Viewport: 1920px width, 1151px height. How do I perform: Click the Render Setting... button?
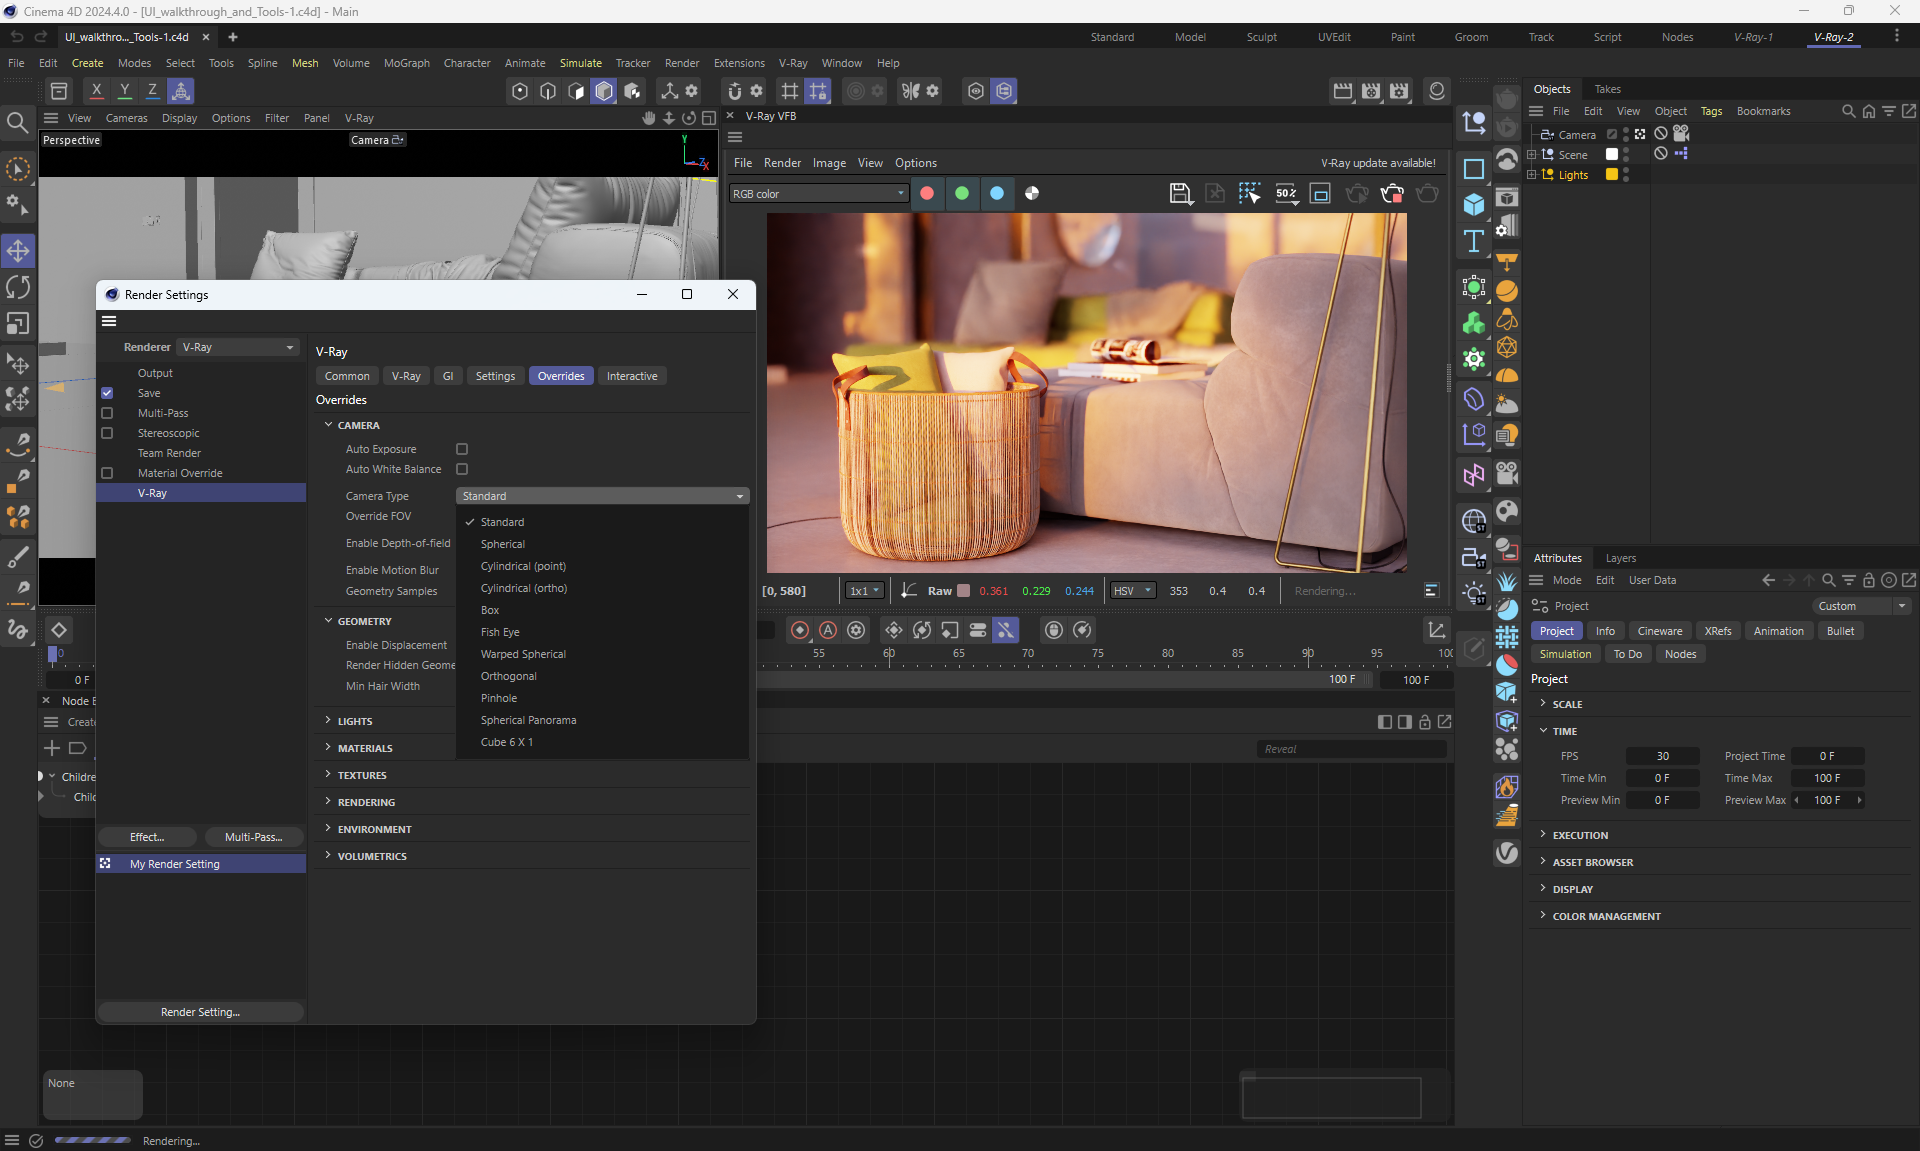tap(200, 1012)
